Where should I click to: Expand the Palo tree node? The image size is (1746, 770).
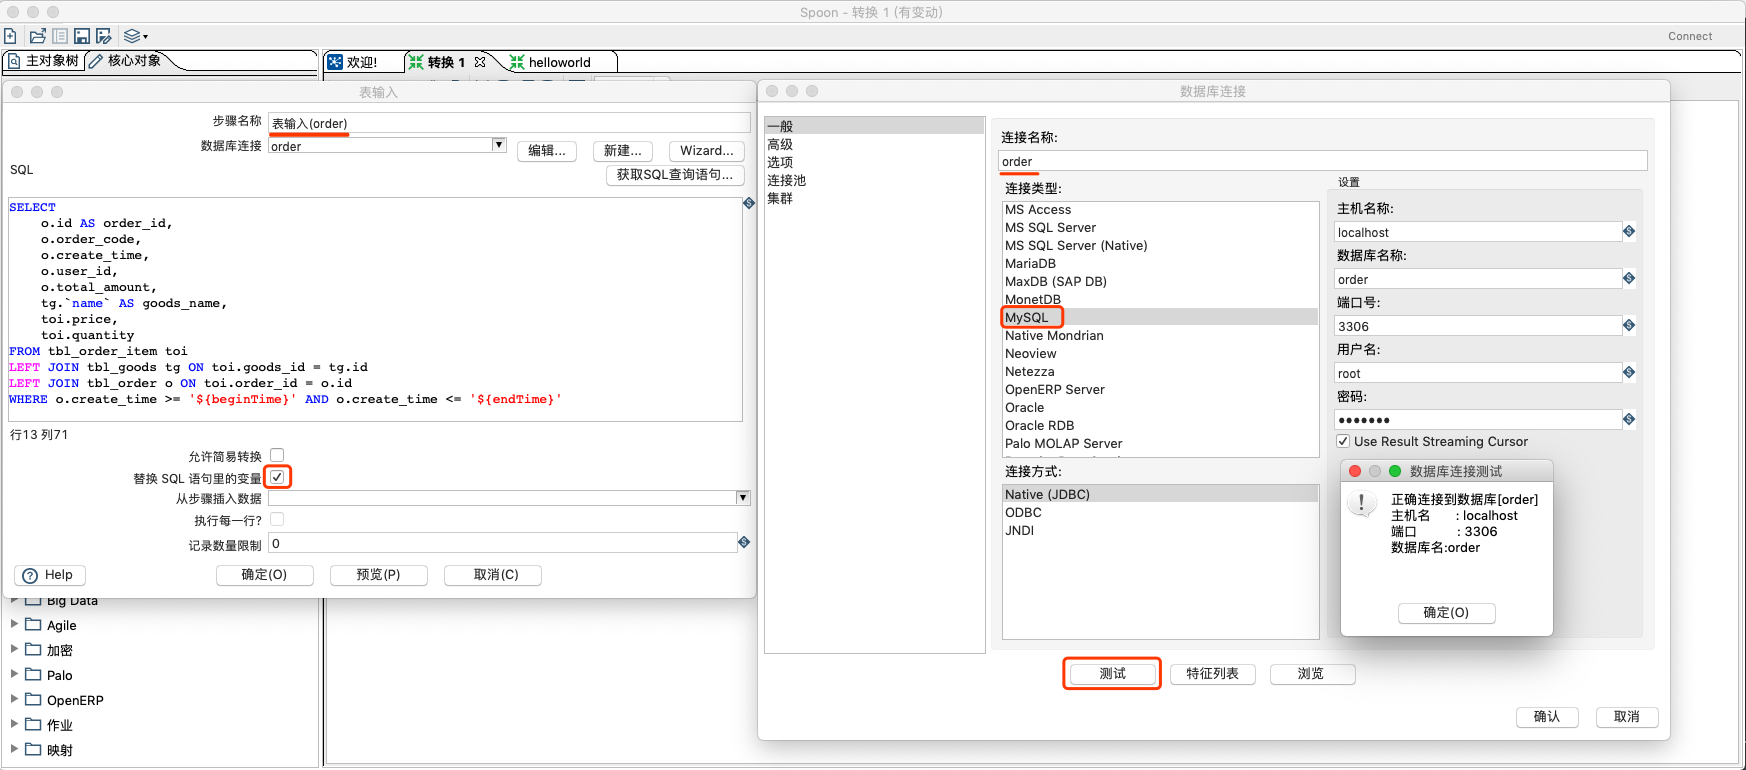[x=15, y=674]
